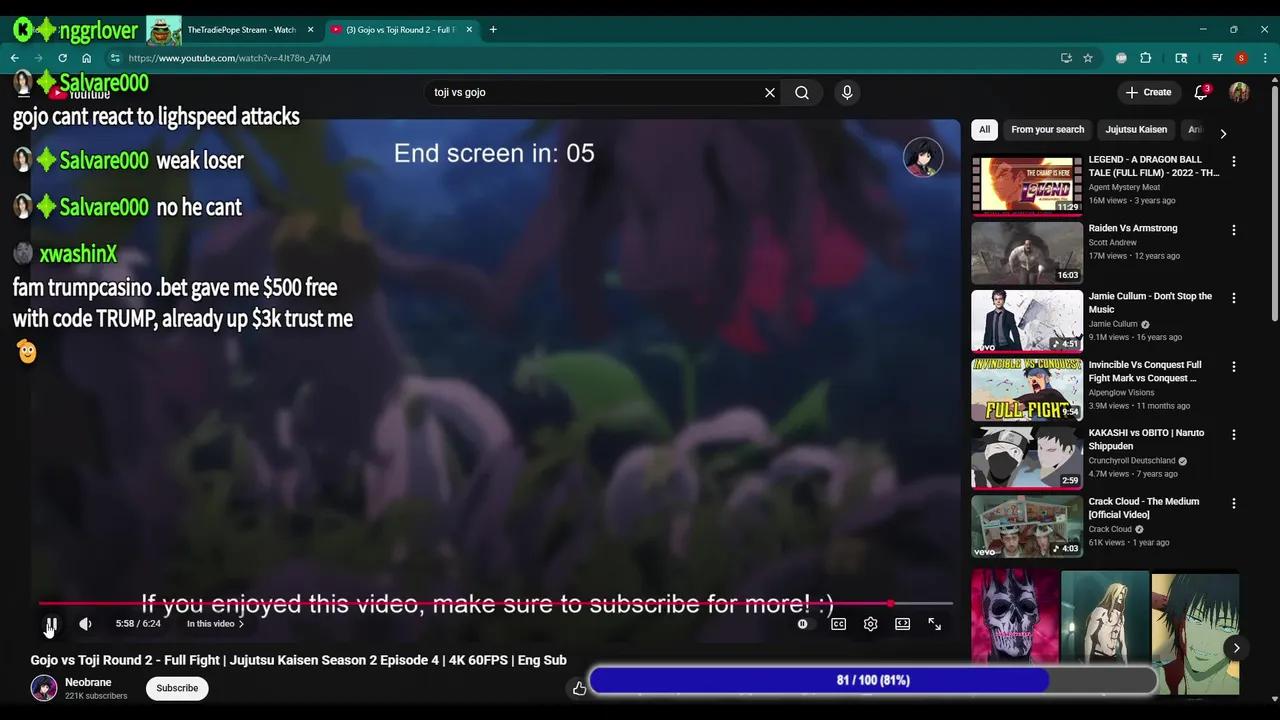Enter fullscreen mode on the video
This screenshot has height=720, width=1280.
[x=934, y=624]
